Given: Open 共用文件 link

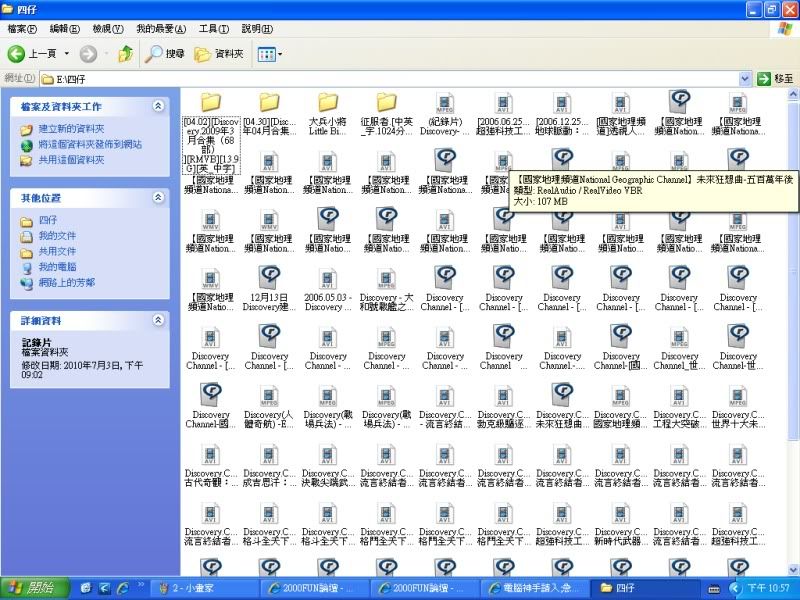Looking at the screenshot, I should pyautogui.click(x=57, y=251).
